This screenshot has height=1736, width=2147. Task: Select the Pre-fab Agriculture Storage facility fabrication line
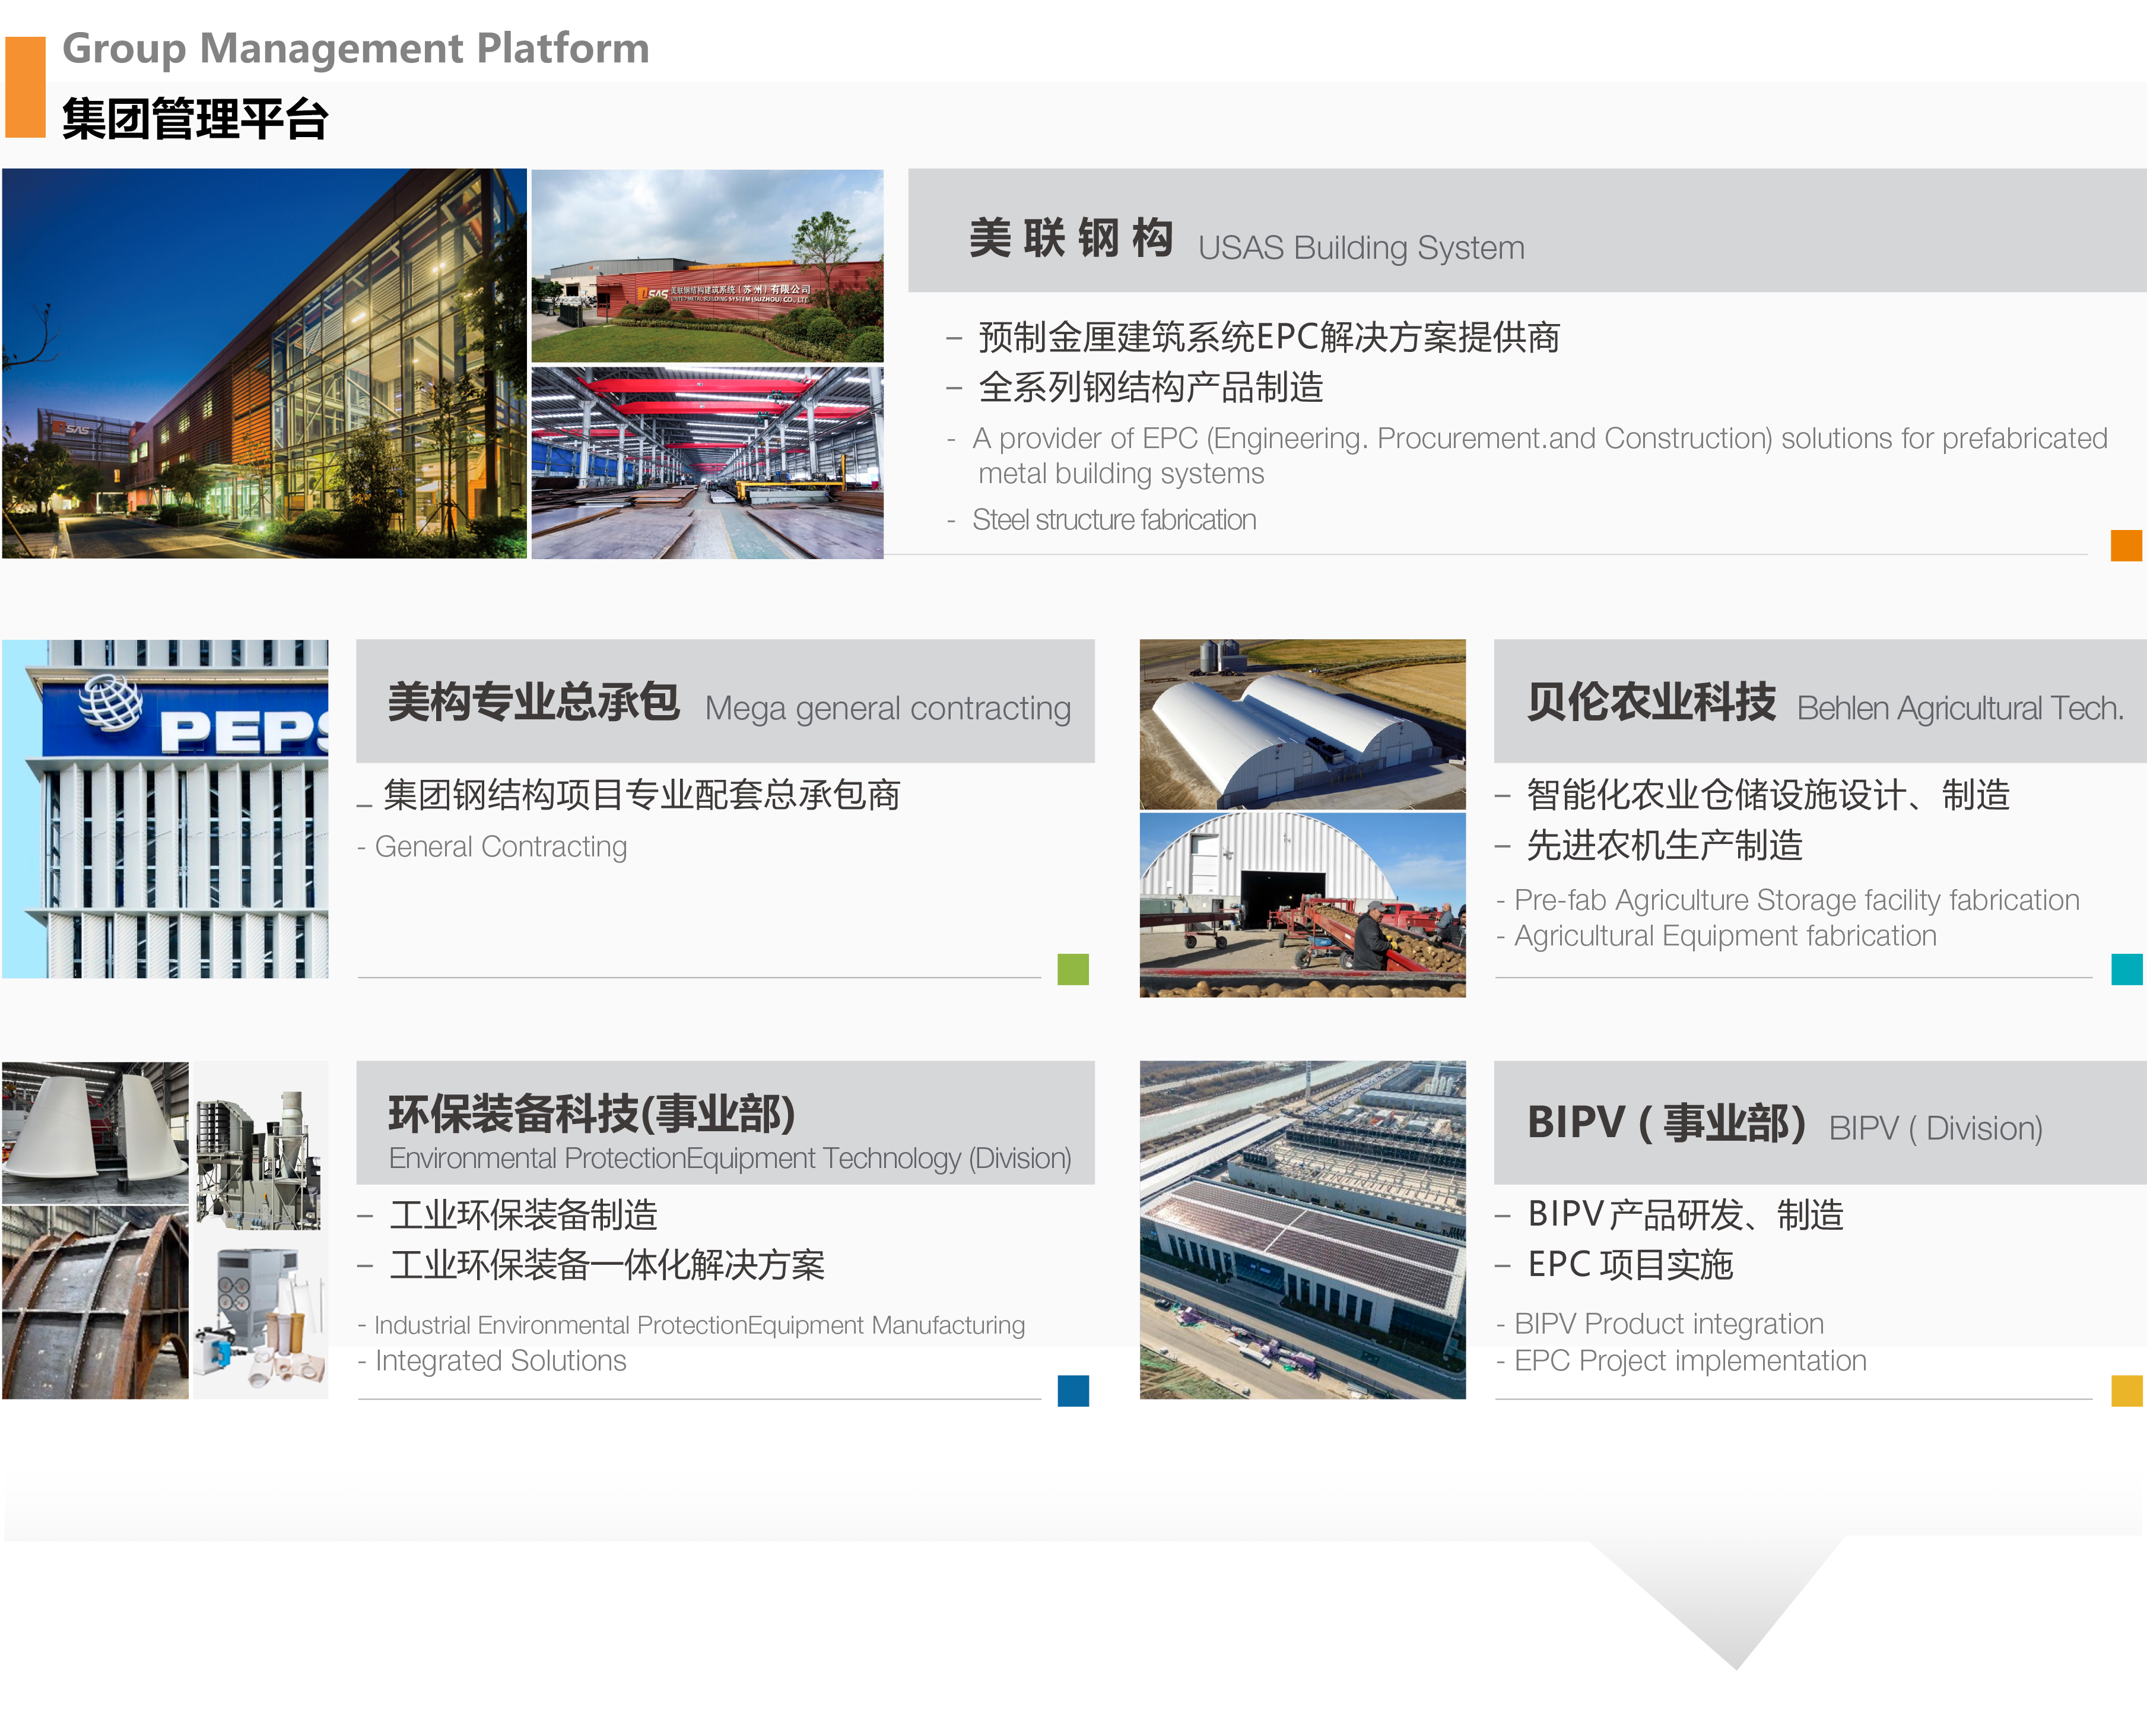point(1797,900)
